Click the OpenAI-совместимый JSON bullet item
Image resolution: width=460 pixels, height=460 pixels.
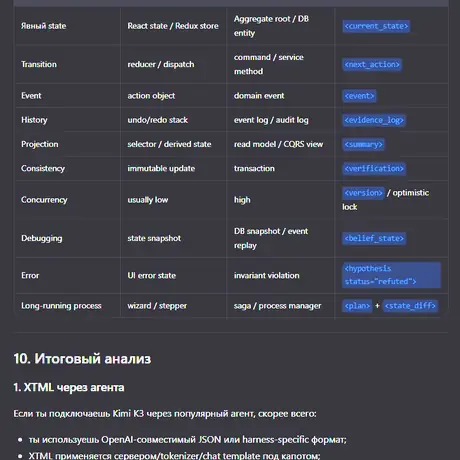point(187,440)
